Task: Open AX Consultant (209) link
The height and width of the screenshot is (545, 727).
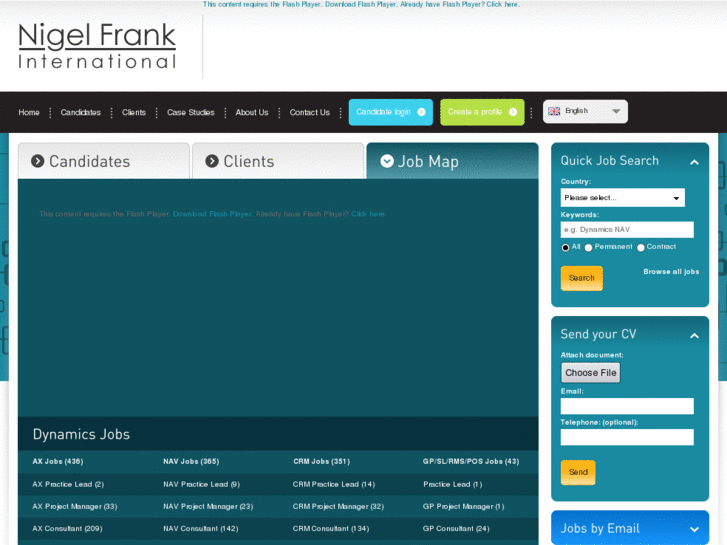Action: click(x=67, y=528)
